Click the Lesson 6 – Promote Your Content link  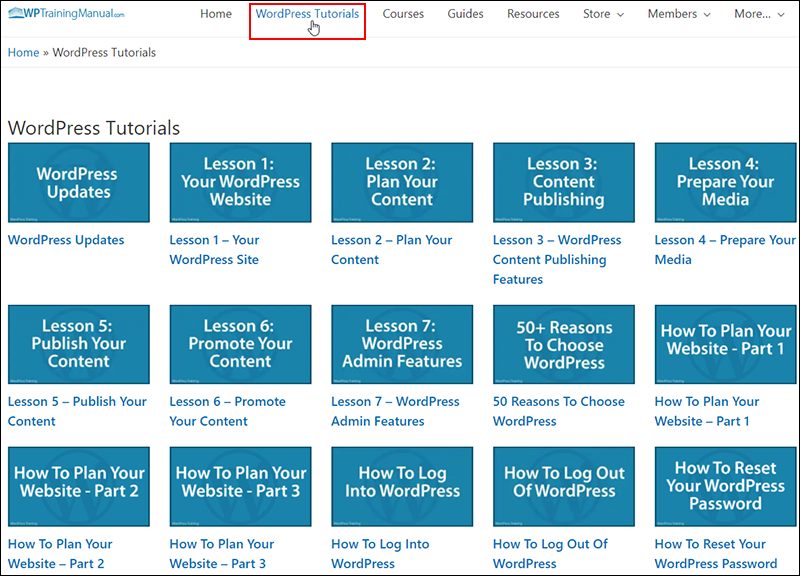(228, 411)
